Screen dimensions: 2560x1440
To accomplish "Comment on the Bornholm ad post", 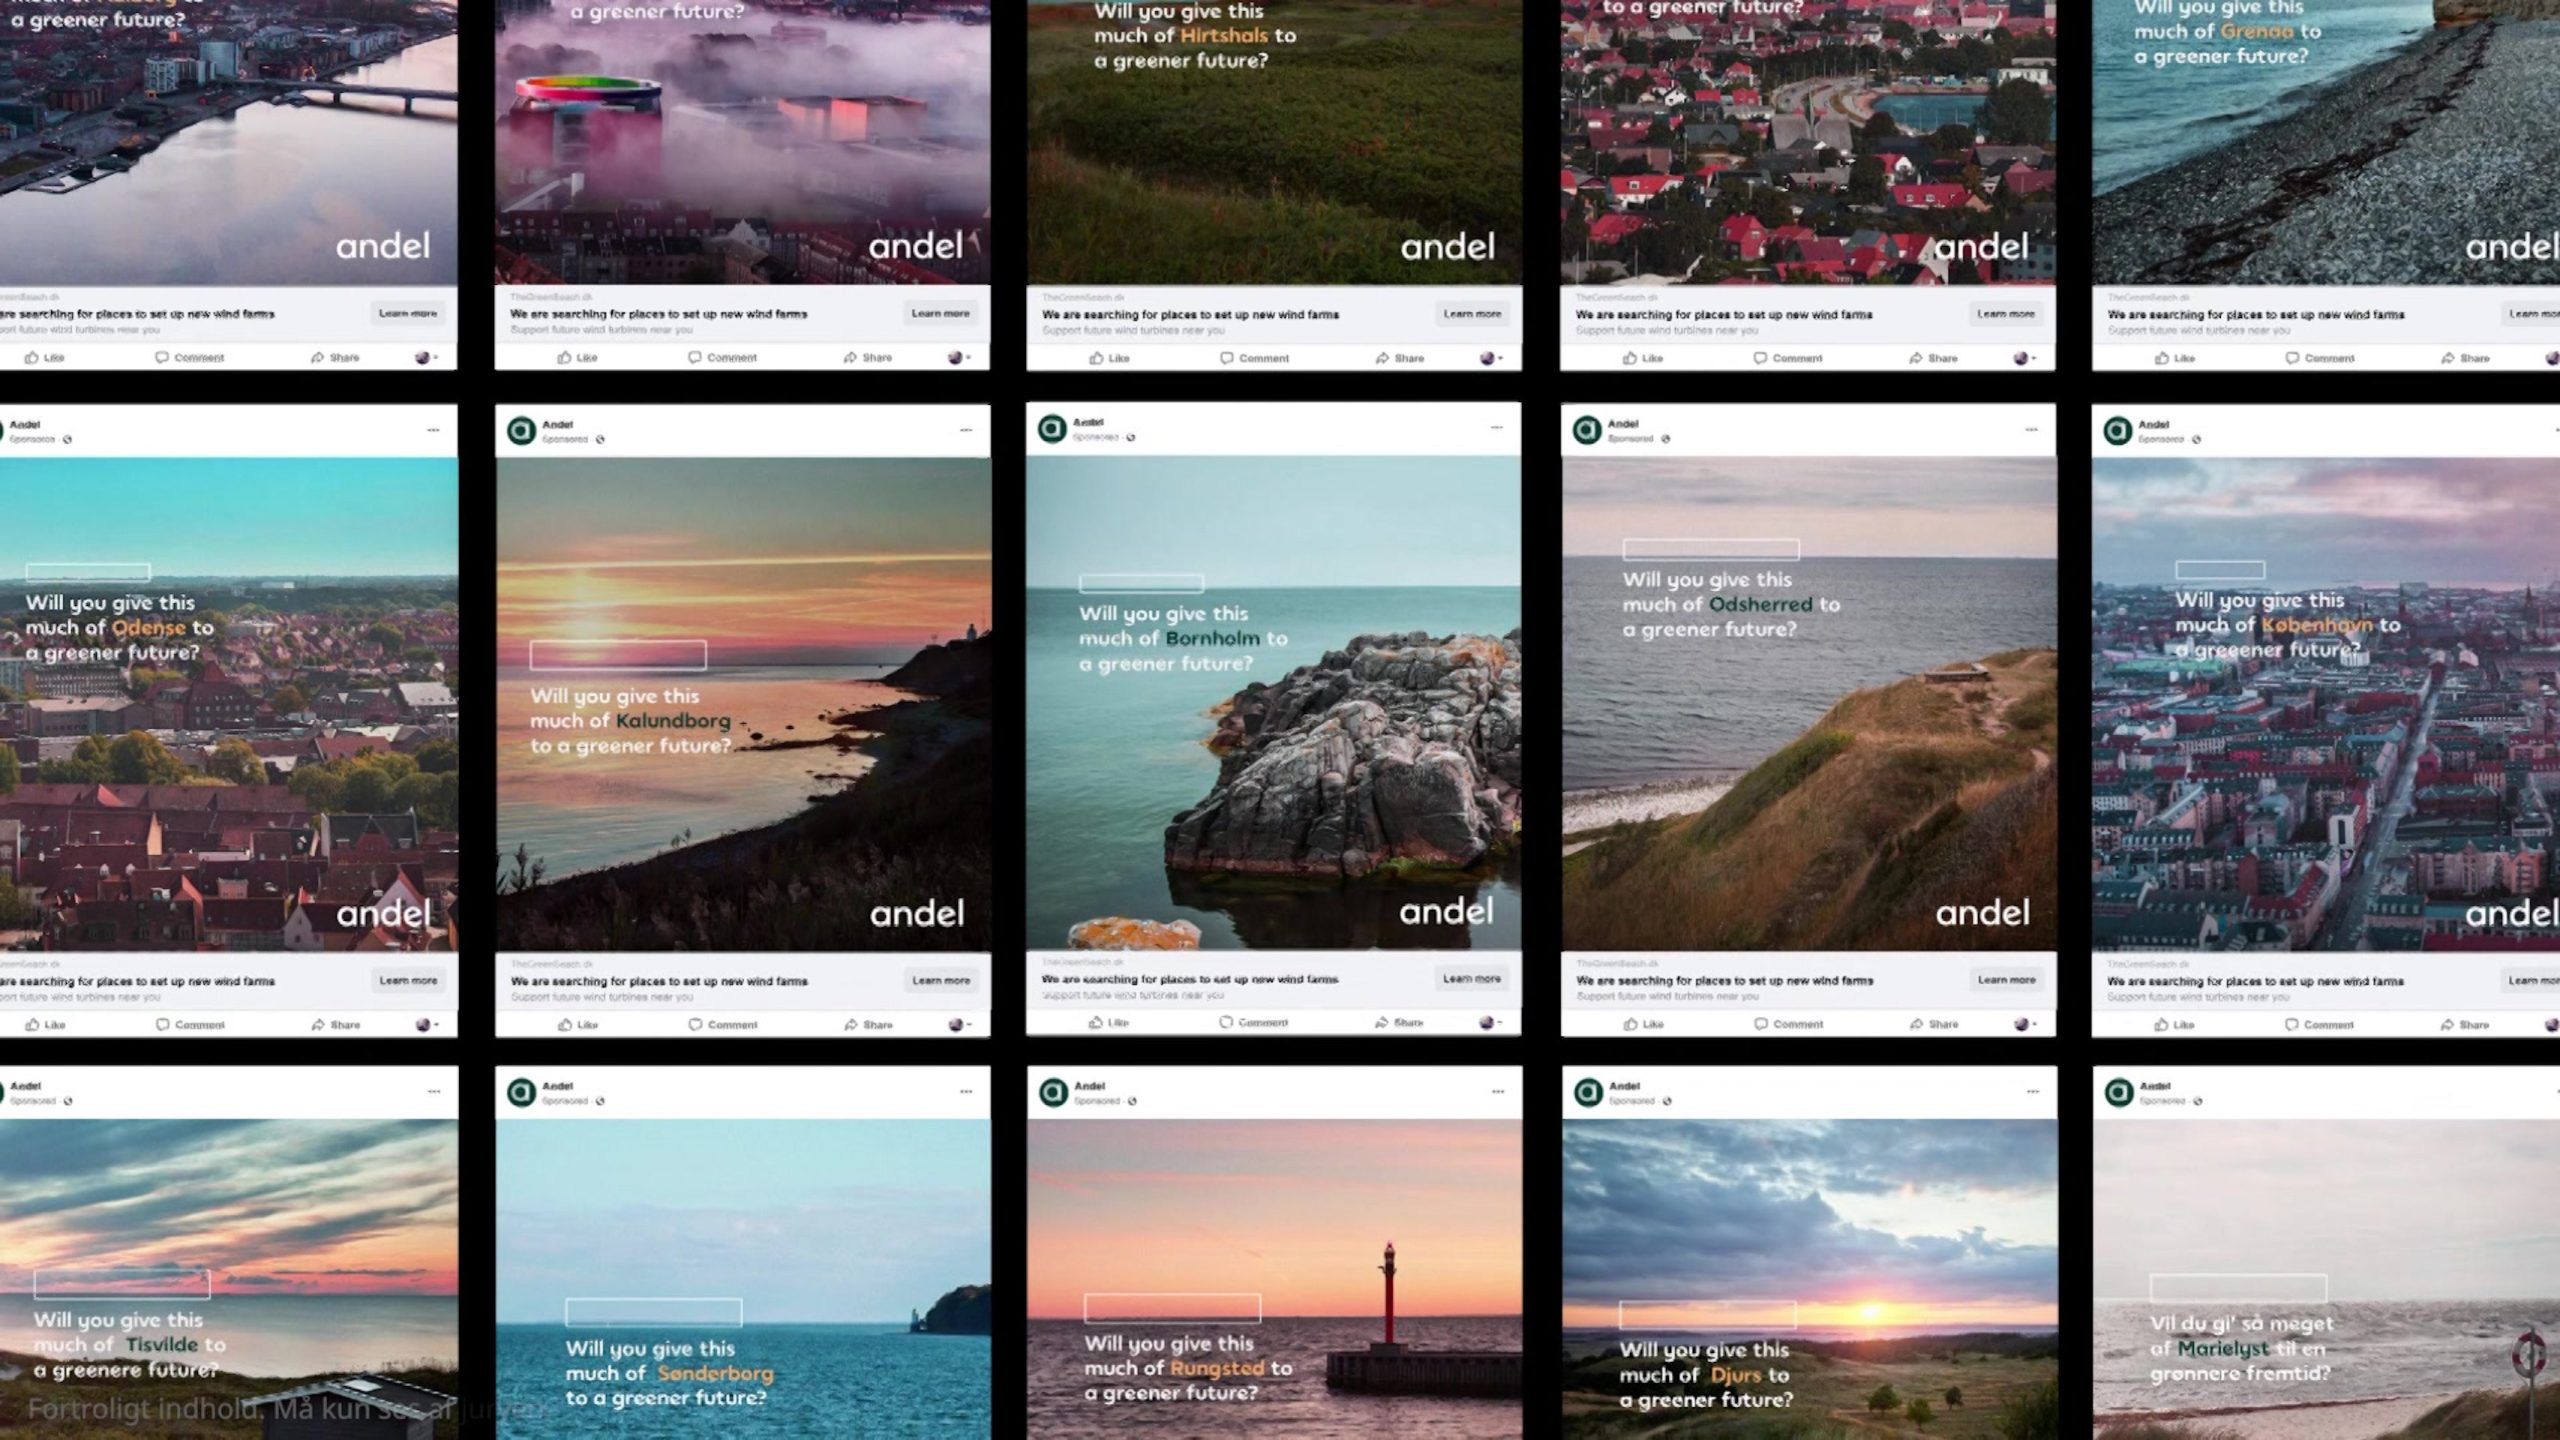I will (1254, 1022).
